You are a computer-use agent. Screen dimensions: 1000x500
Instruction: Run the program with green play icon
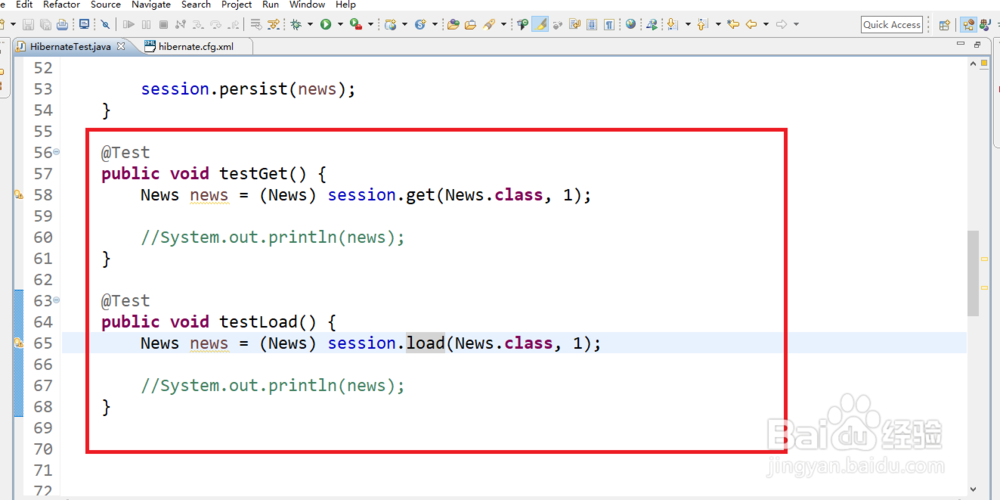[x=325, y=24]
